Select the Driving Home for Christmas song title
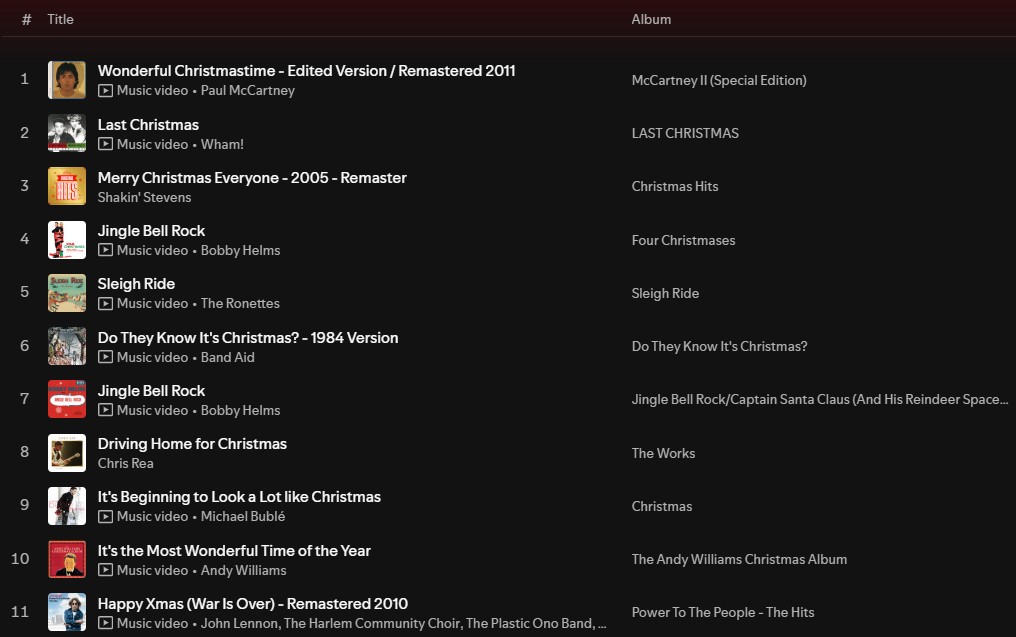The height and width of the screenshot is (637, 1016). coord(192,444)
